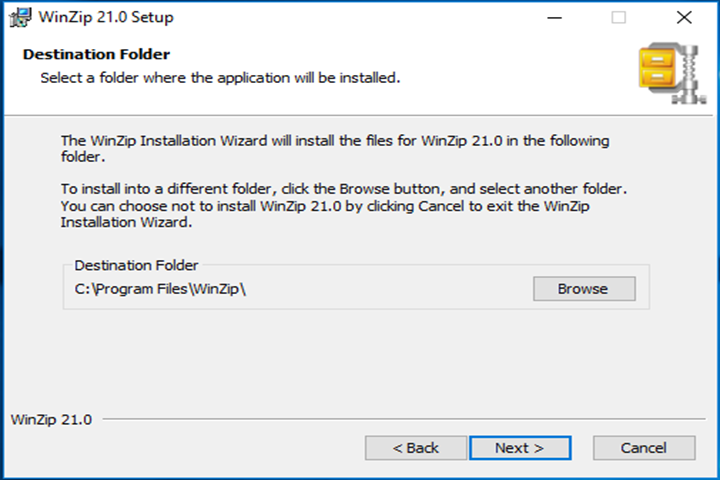
Task: Click the bold Destination Folder heading
Action: [x=96, y=54]
